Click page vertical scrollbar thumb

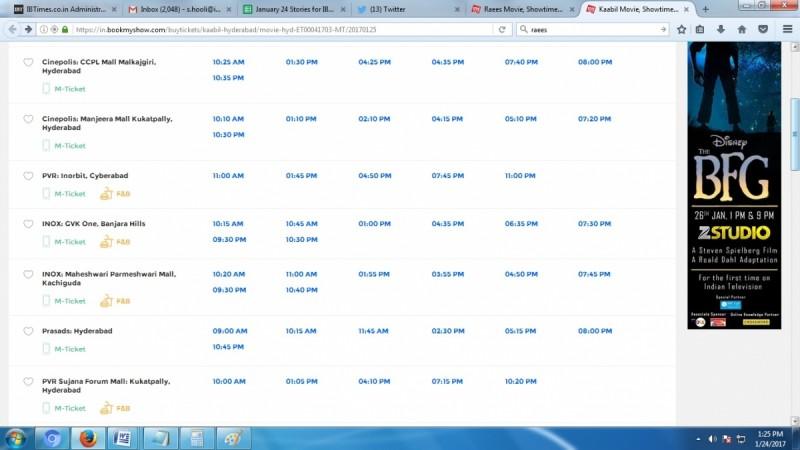(795, 135)
